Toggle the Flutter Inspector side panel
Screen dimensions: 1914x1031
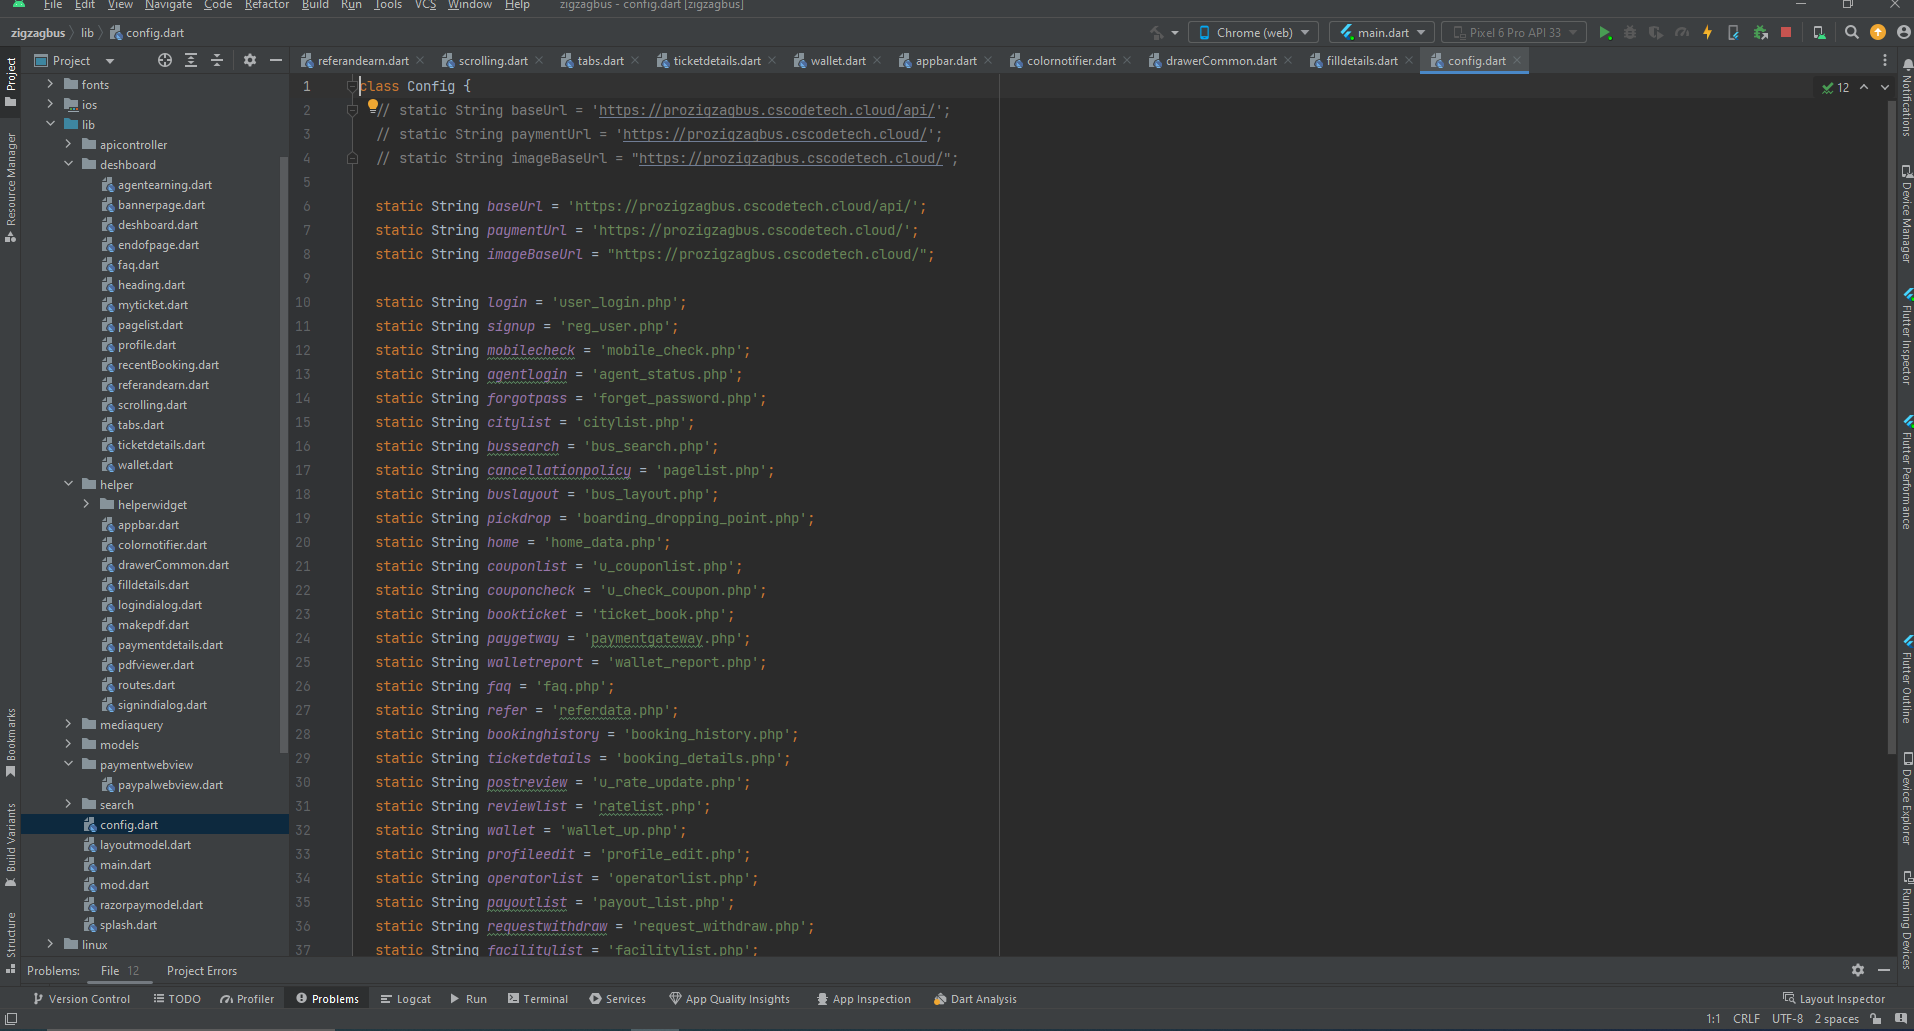[1906, 338]
